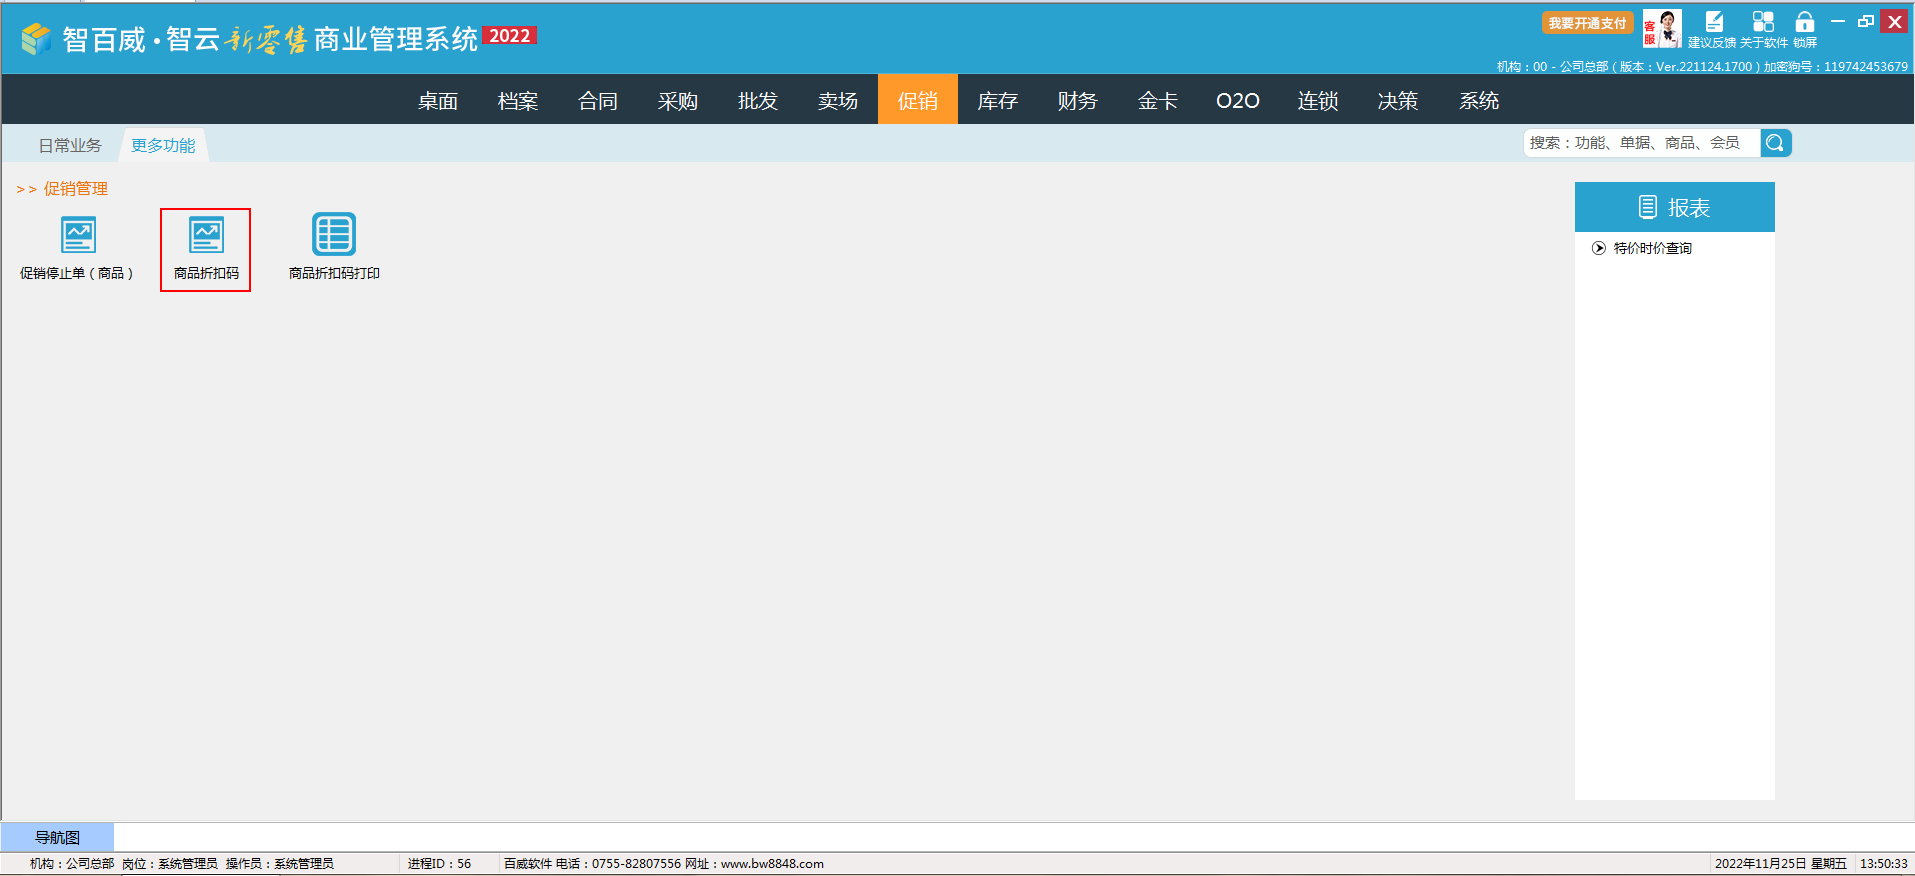Click the search magnifier button

tap(1775, 143)
